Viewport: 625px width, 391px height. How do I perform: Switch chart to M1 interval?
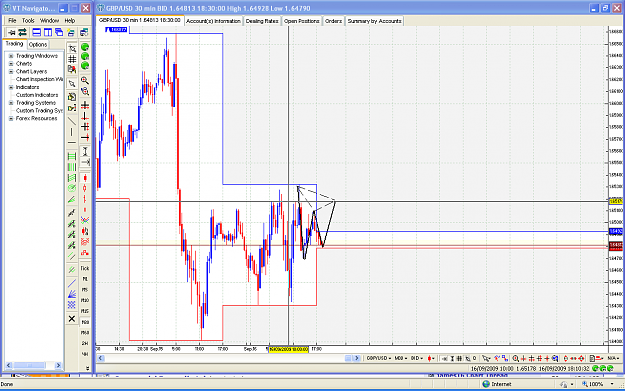pyautogui.click(x=85, y=279)
